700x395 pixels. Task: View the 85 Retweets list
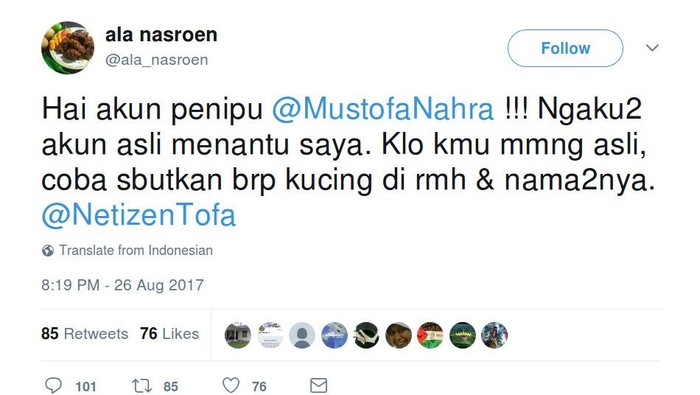[x=84, y=334]
